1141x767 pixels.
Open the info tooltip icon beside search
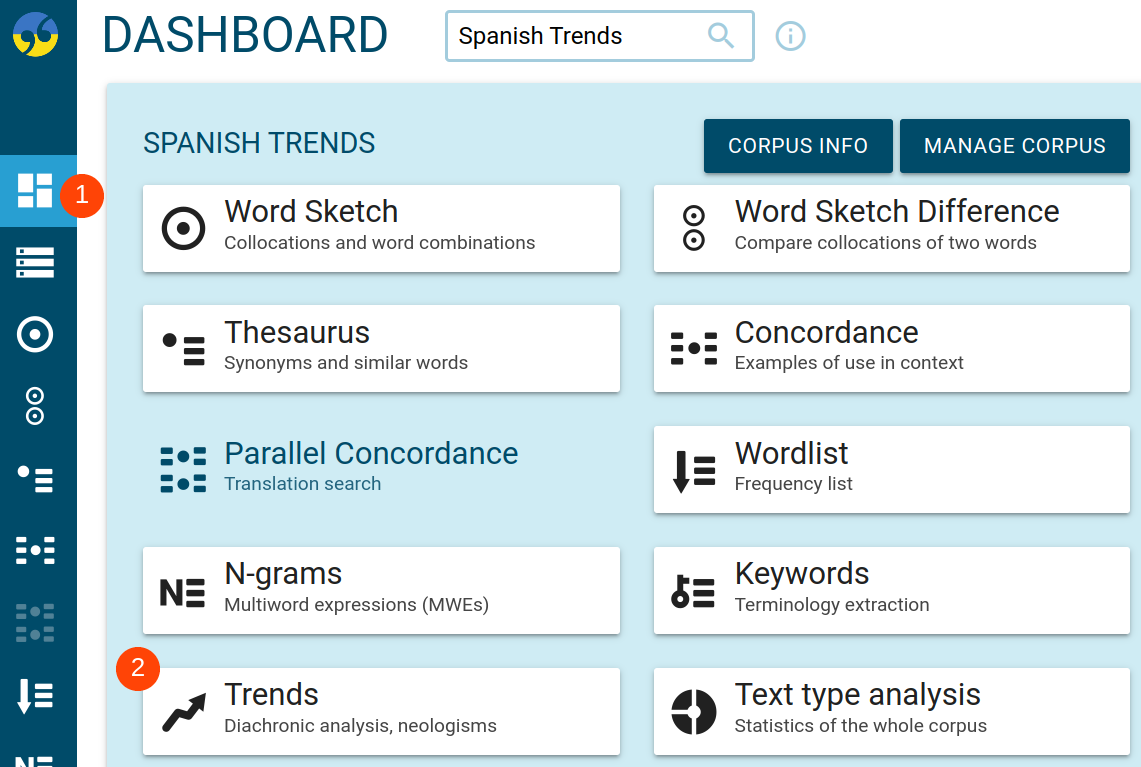click(x=790, y=35)
